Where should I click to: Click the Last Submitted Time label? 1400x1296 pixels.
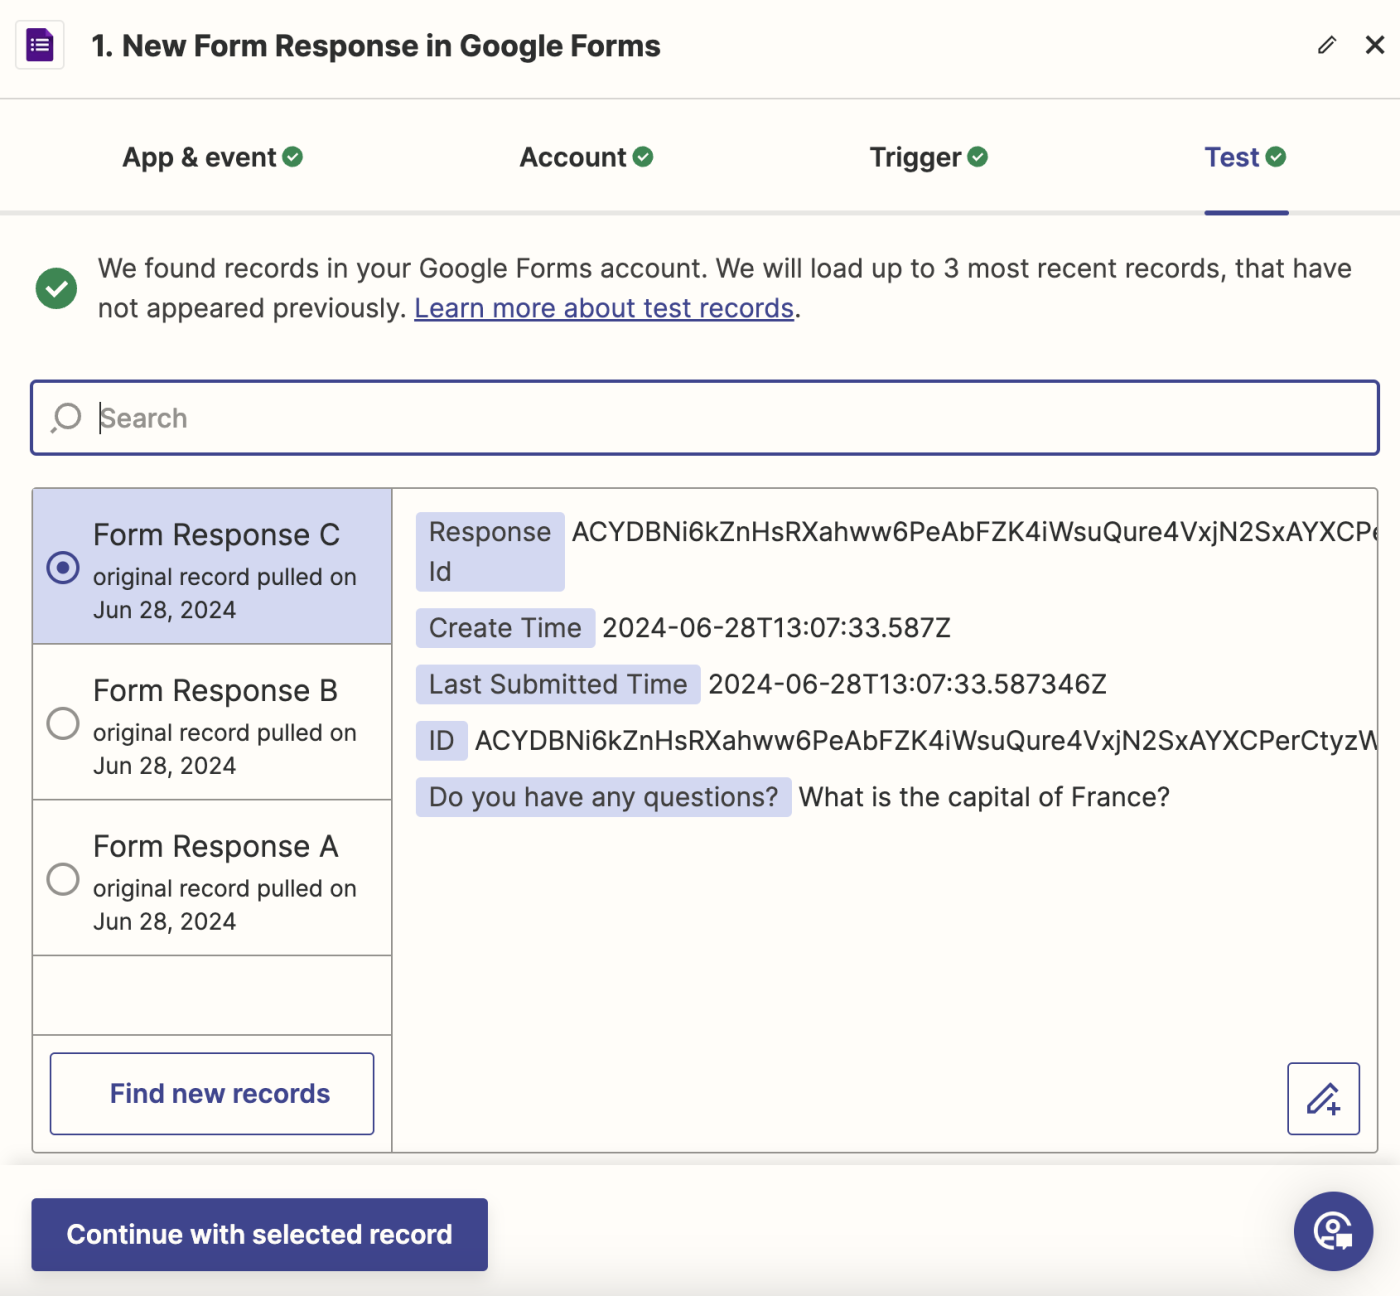tap(558, 684)
